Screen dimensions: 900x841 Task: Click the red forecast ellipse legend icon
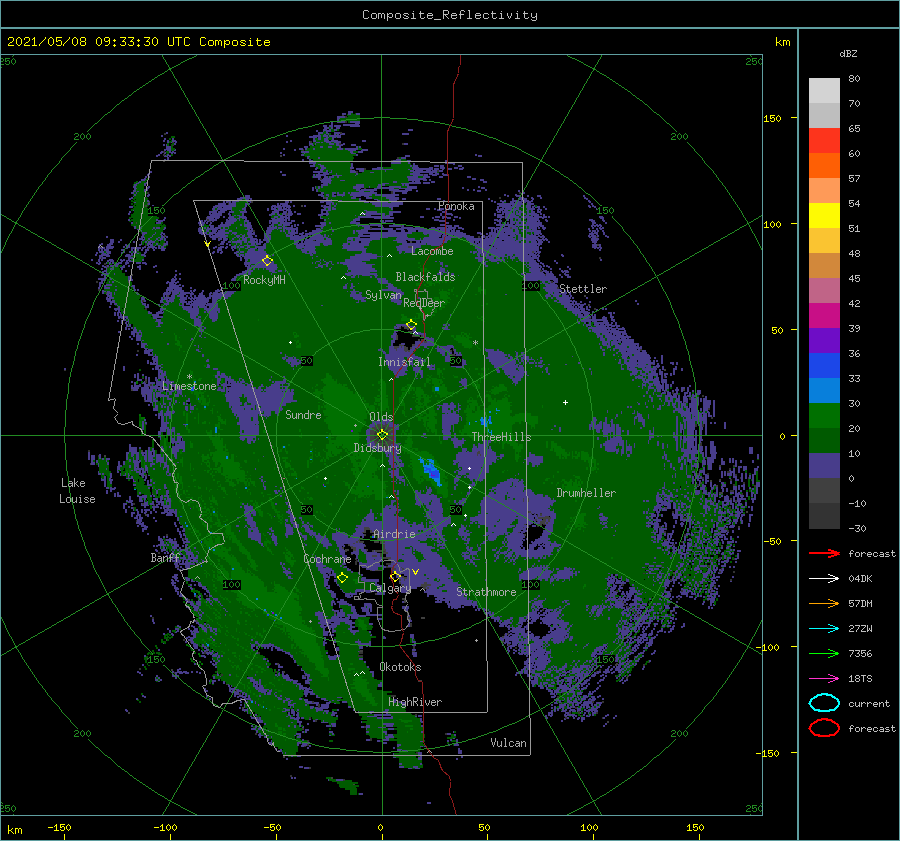(x=824, y=728)
